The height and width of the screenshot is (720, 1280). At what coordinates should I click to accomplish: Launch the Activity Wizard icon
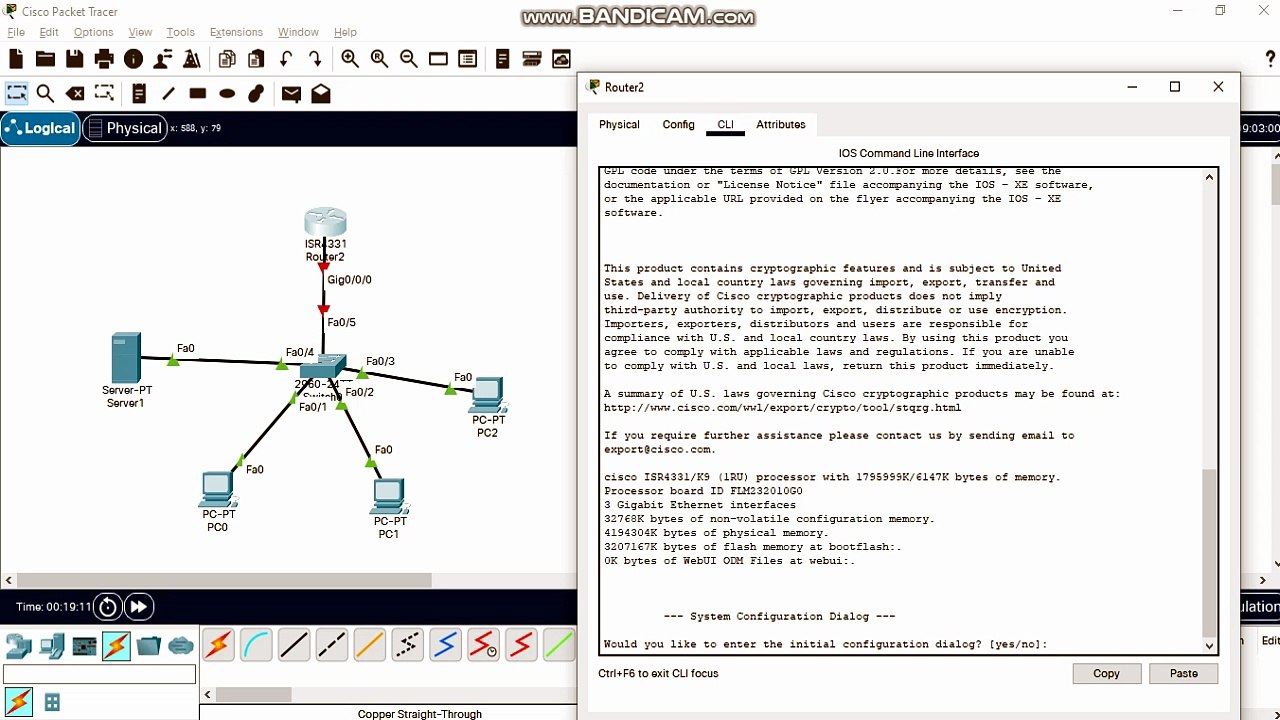click(163, 59)
